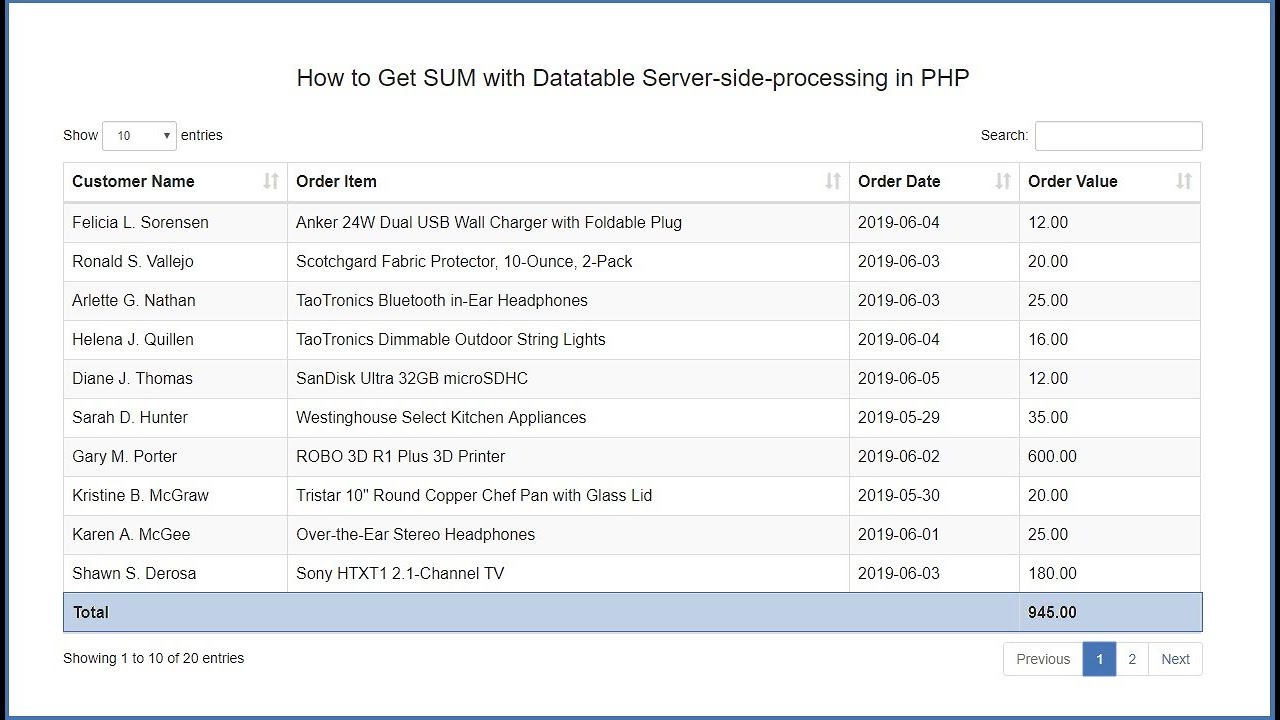Select cell Ronald S. Vallejo
1280x720 pixels.
[x=175, y=261]
